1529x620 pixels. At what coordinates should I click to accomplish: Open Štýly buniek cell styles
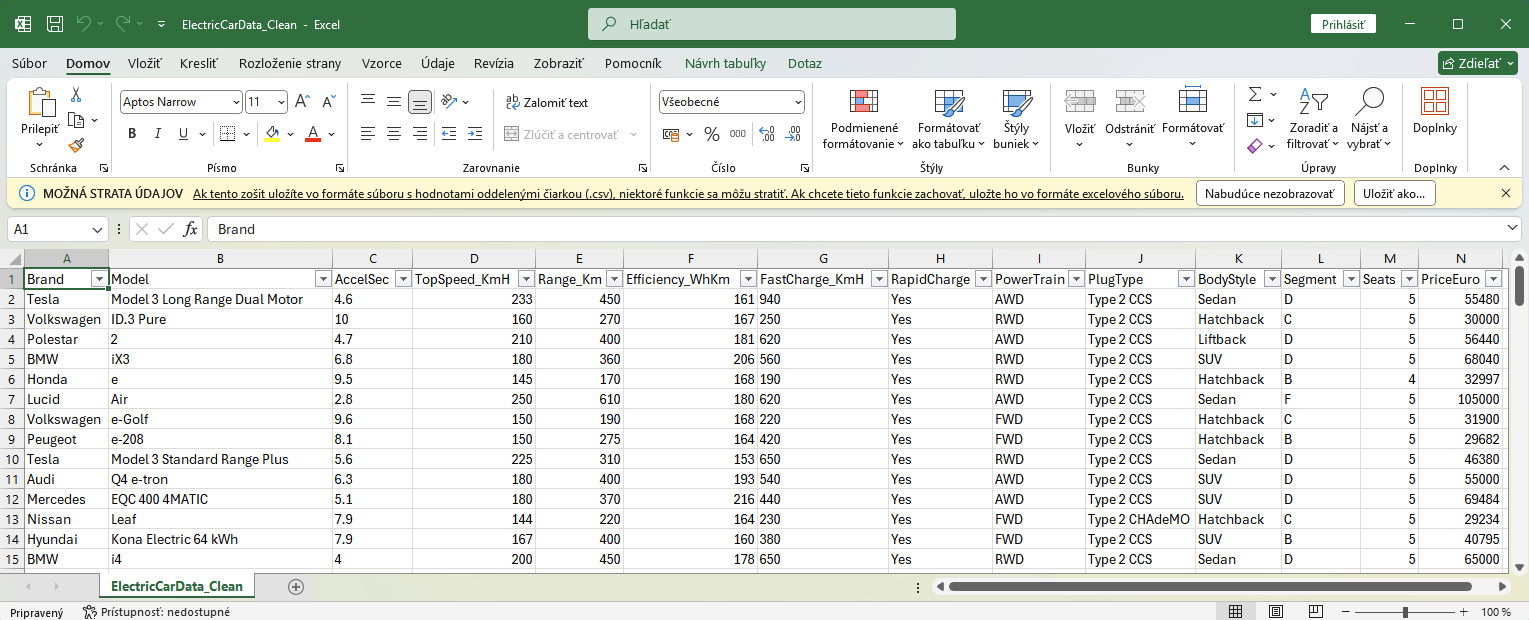1017,120
